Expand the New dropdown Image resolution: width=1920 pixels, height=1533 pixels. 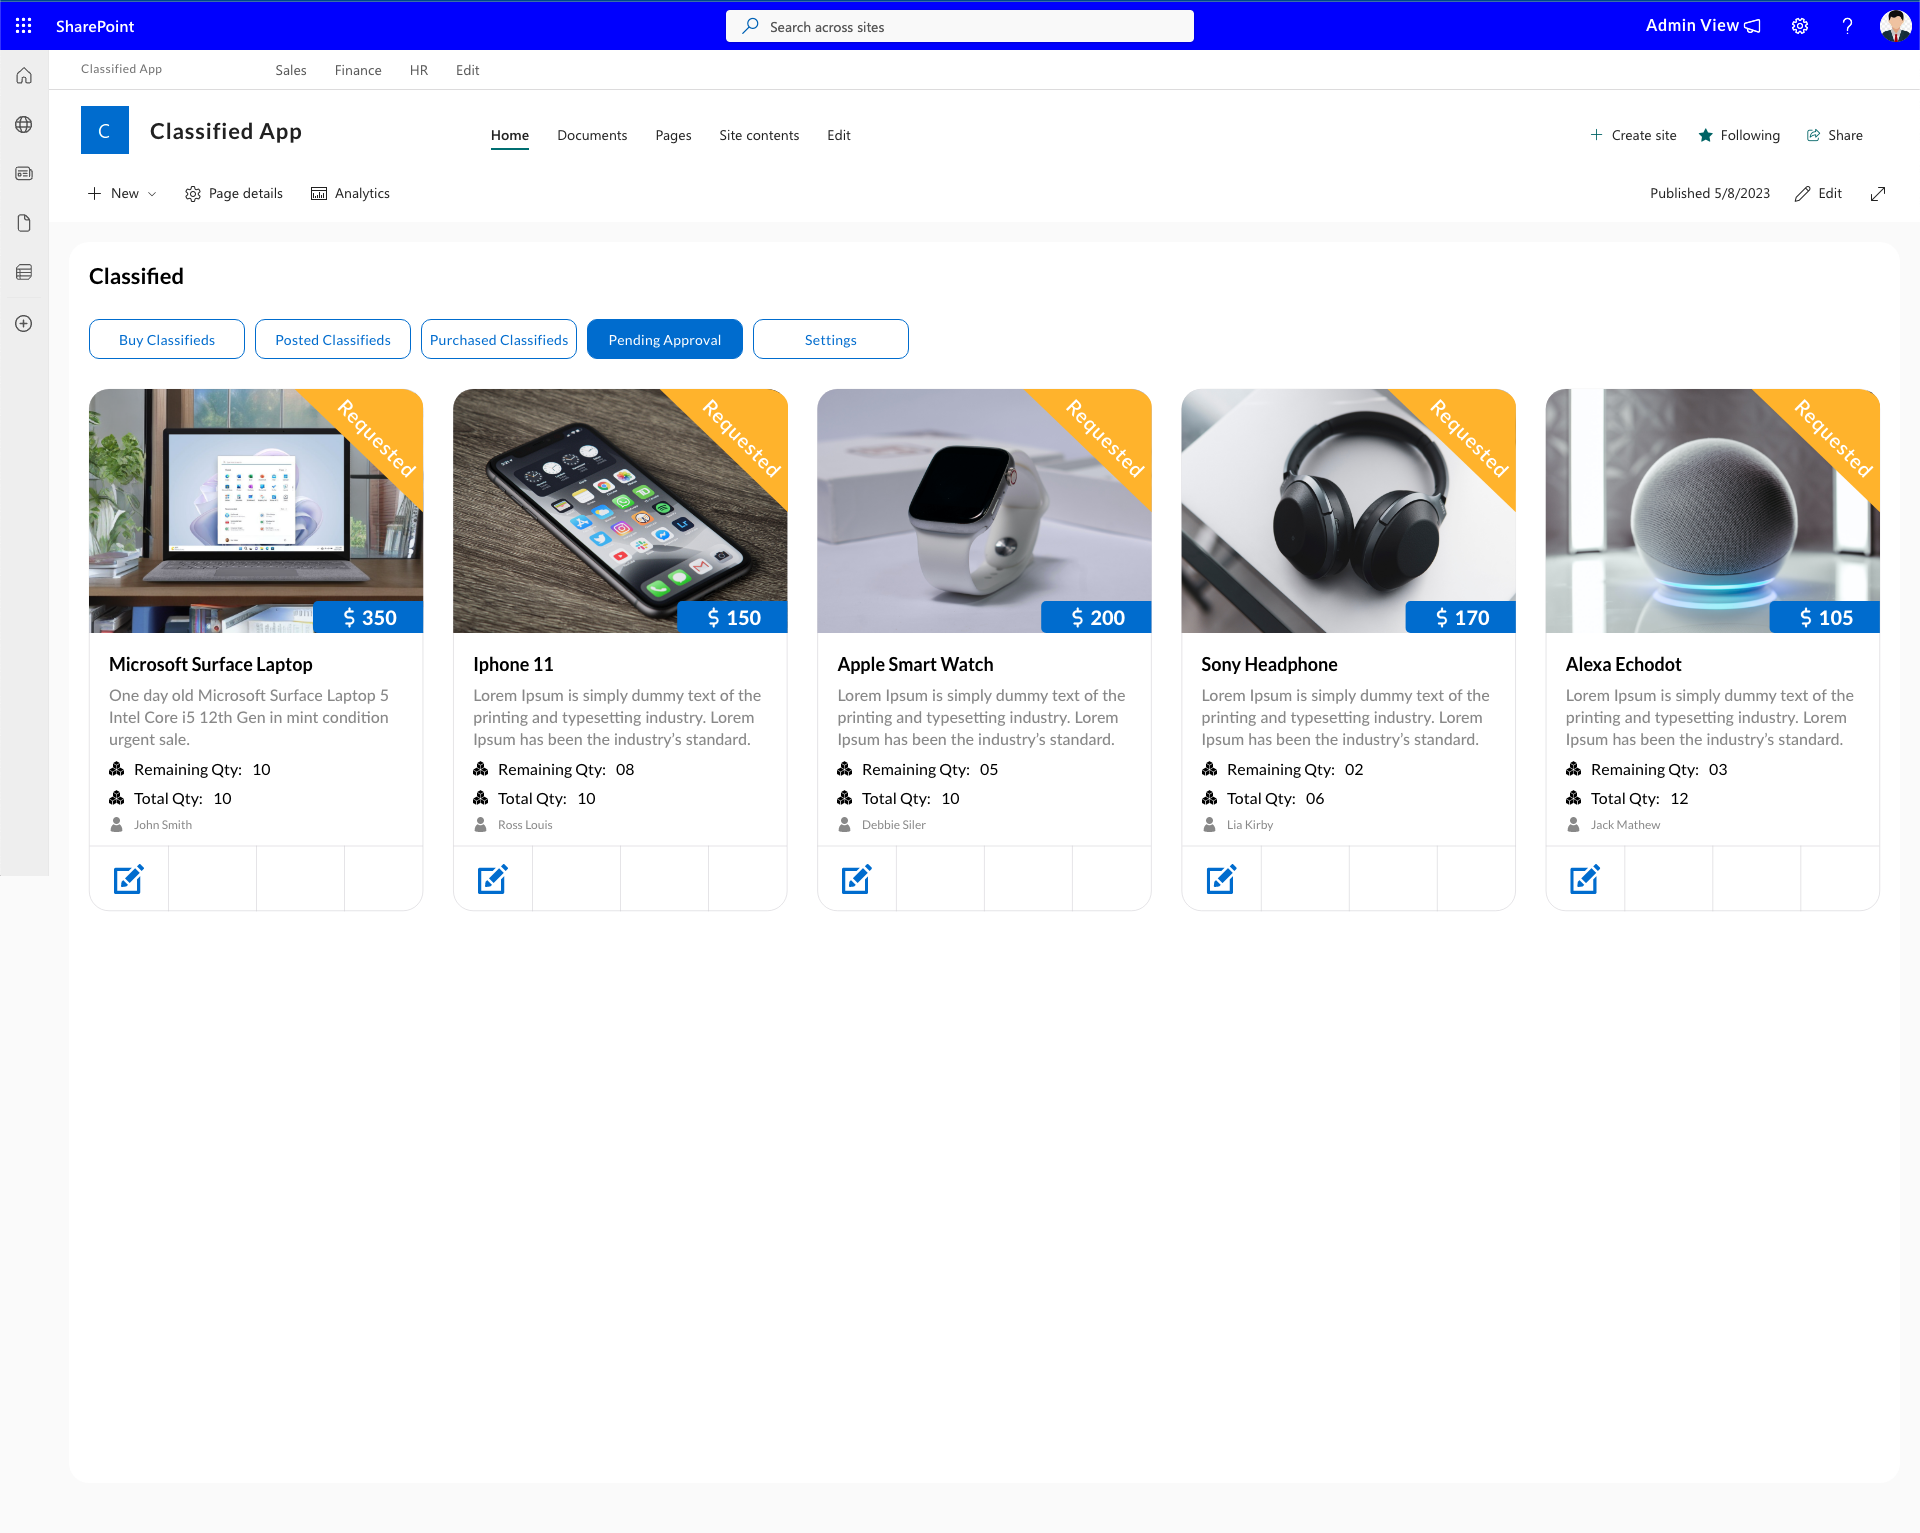coord(122,194)
